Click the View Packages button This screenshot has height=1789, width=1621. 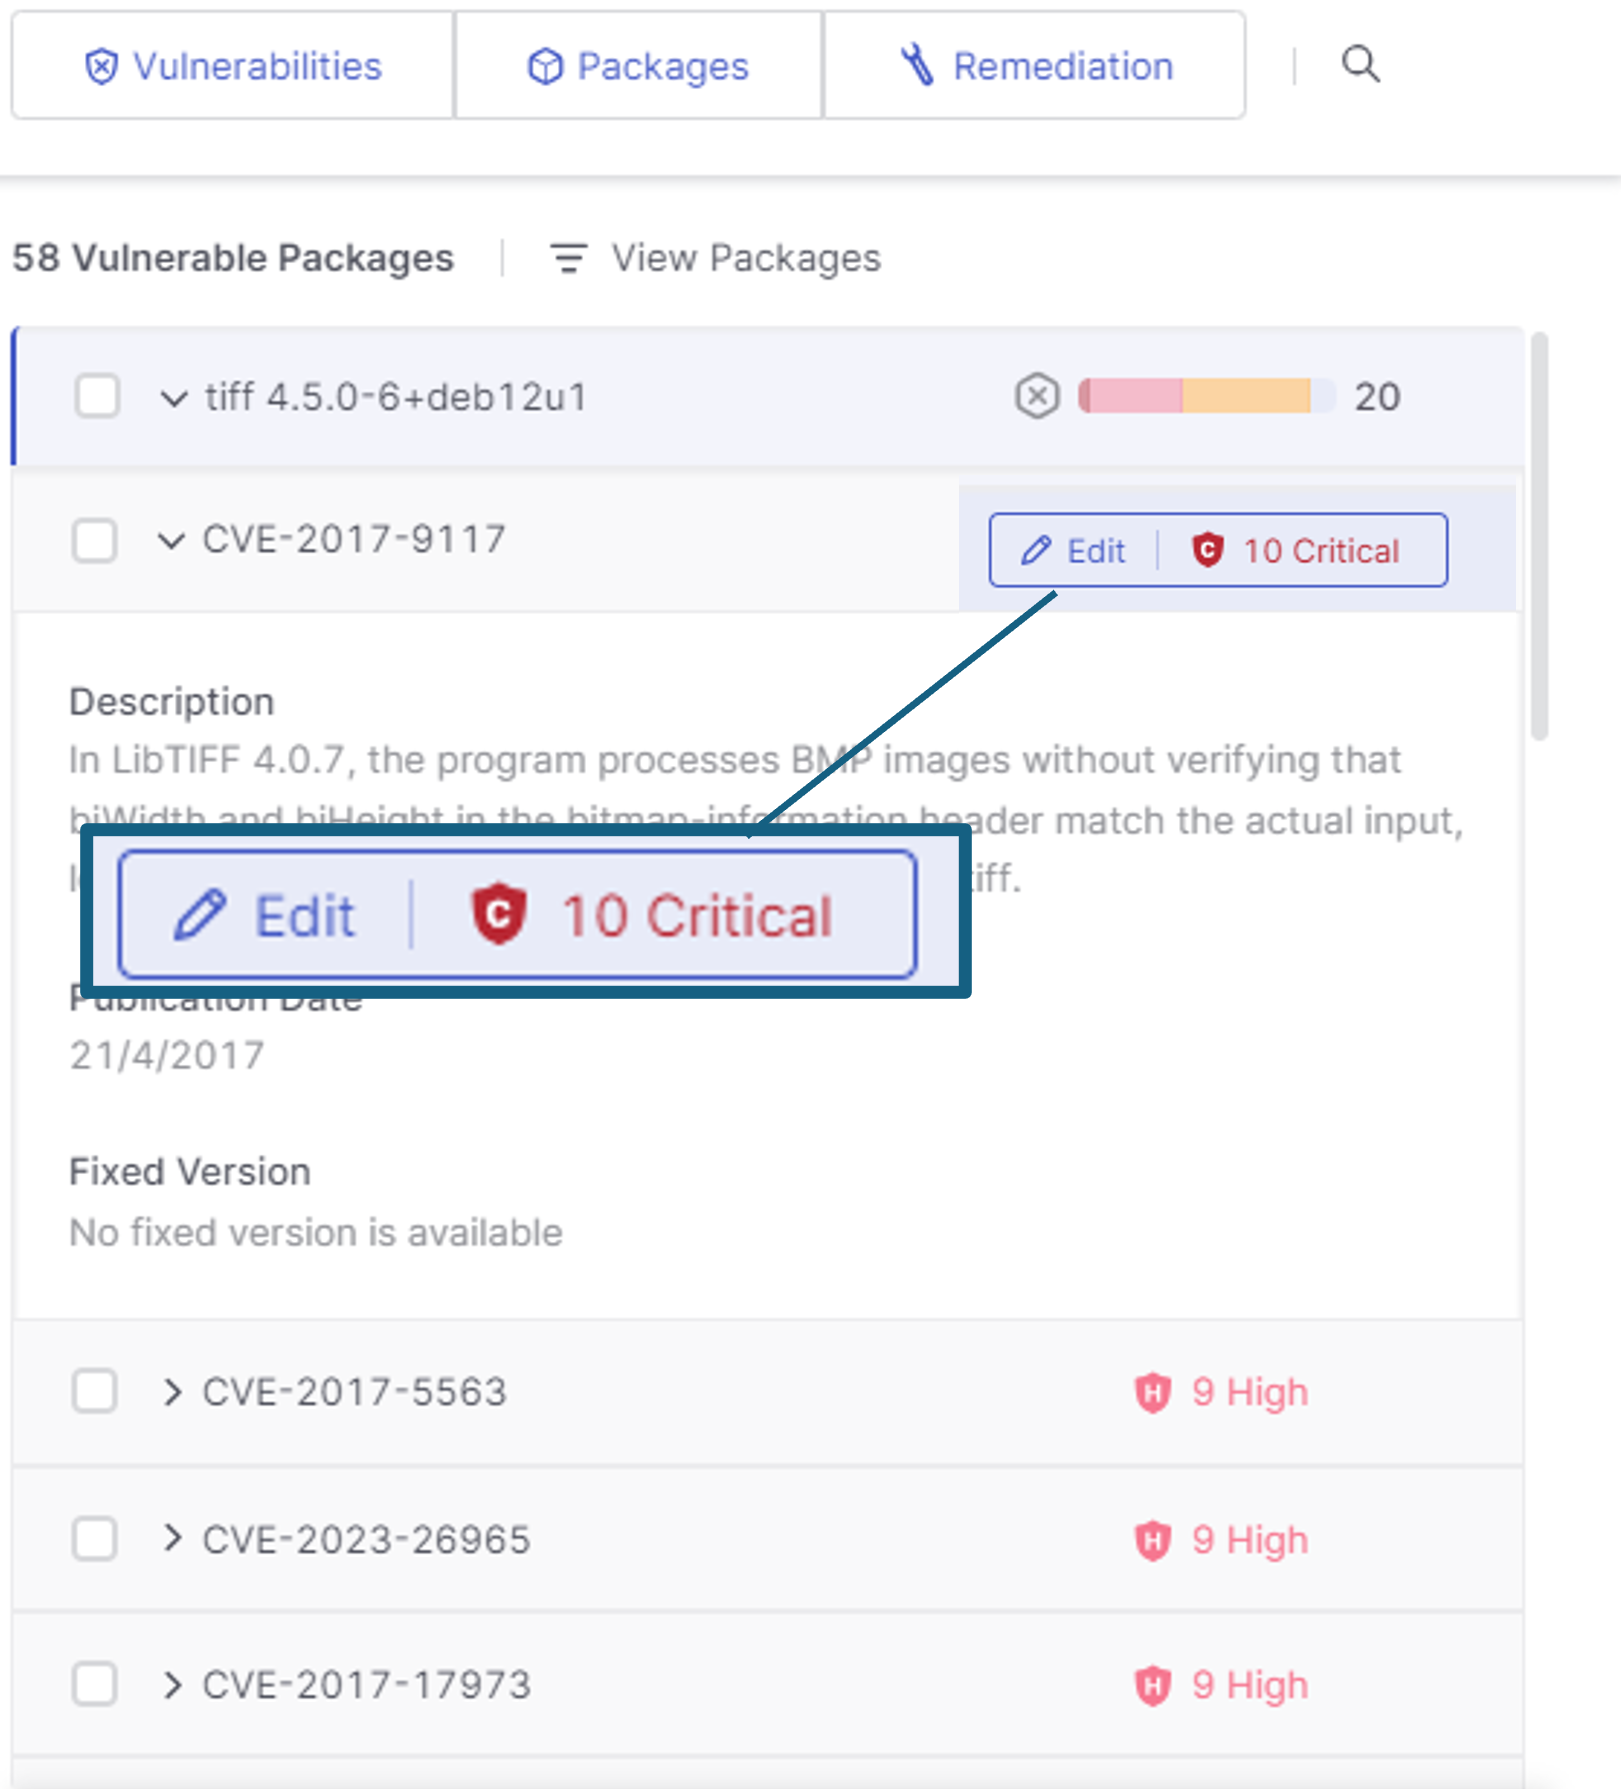point(716,258)
